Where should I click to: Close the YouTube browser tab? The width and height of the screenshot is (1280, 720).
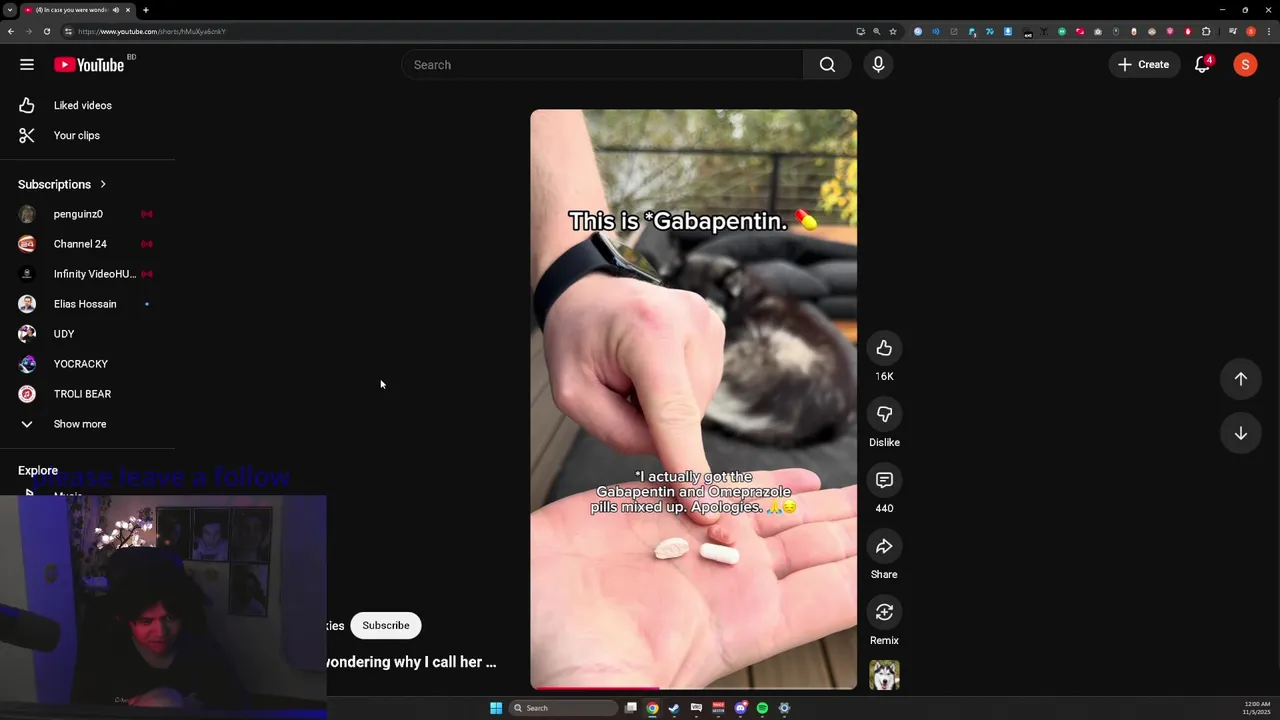pyautogui.click(x=128, y=10)
